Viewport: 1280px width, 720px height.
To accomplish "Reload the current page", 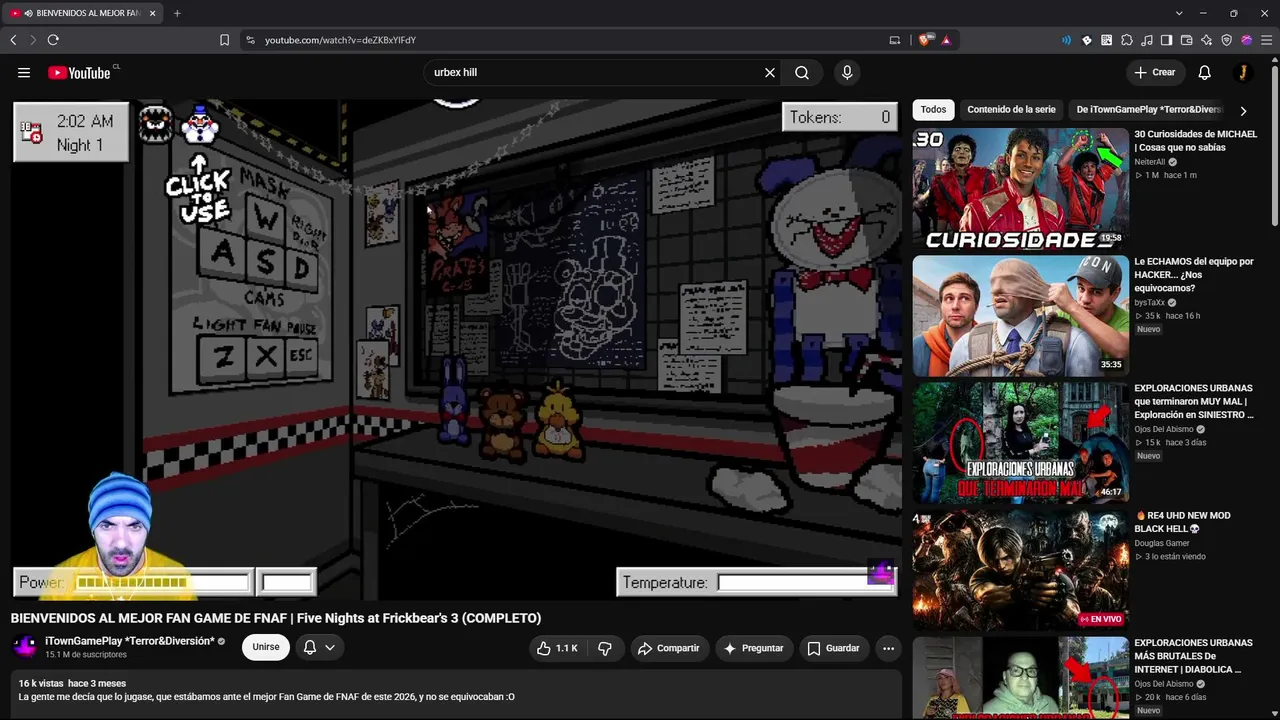I will (x=53, y=40).
